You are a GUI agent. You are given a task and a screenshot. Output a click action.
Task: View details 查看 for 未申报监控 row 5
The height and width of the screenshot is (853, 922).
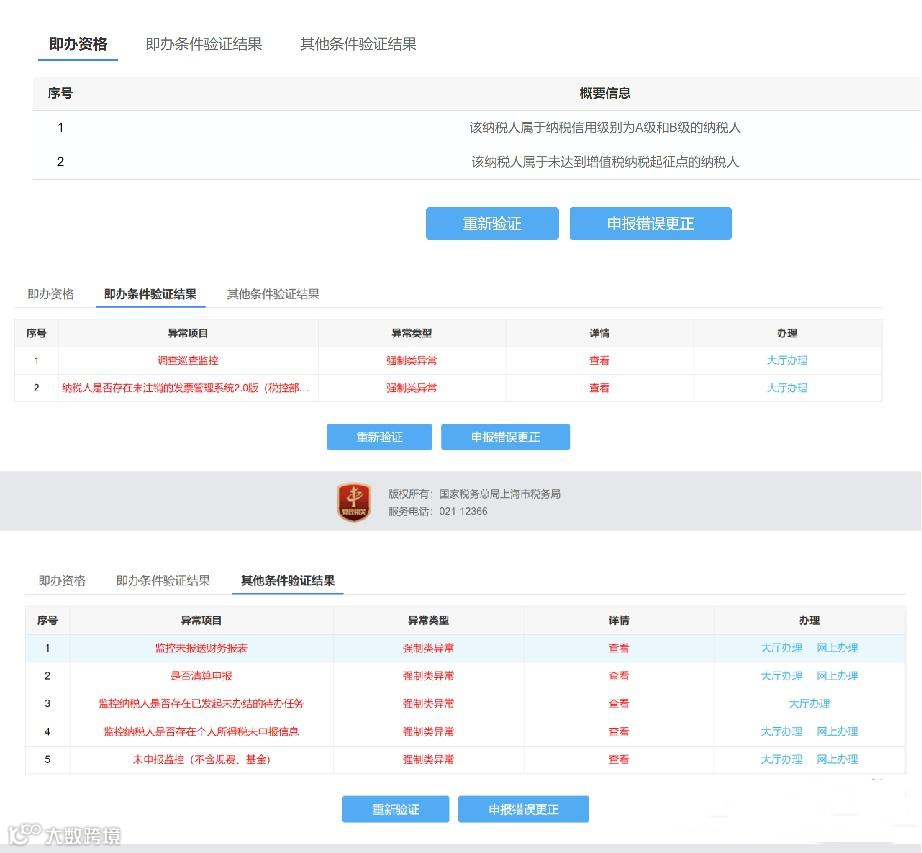point(619,760)
